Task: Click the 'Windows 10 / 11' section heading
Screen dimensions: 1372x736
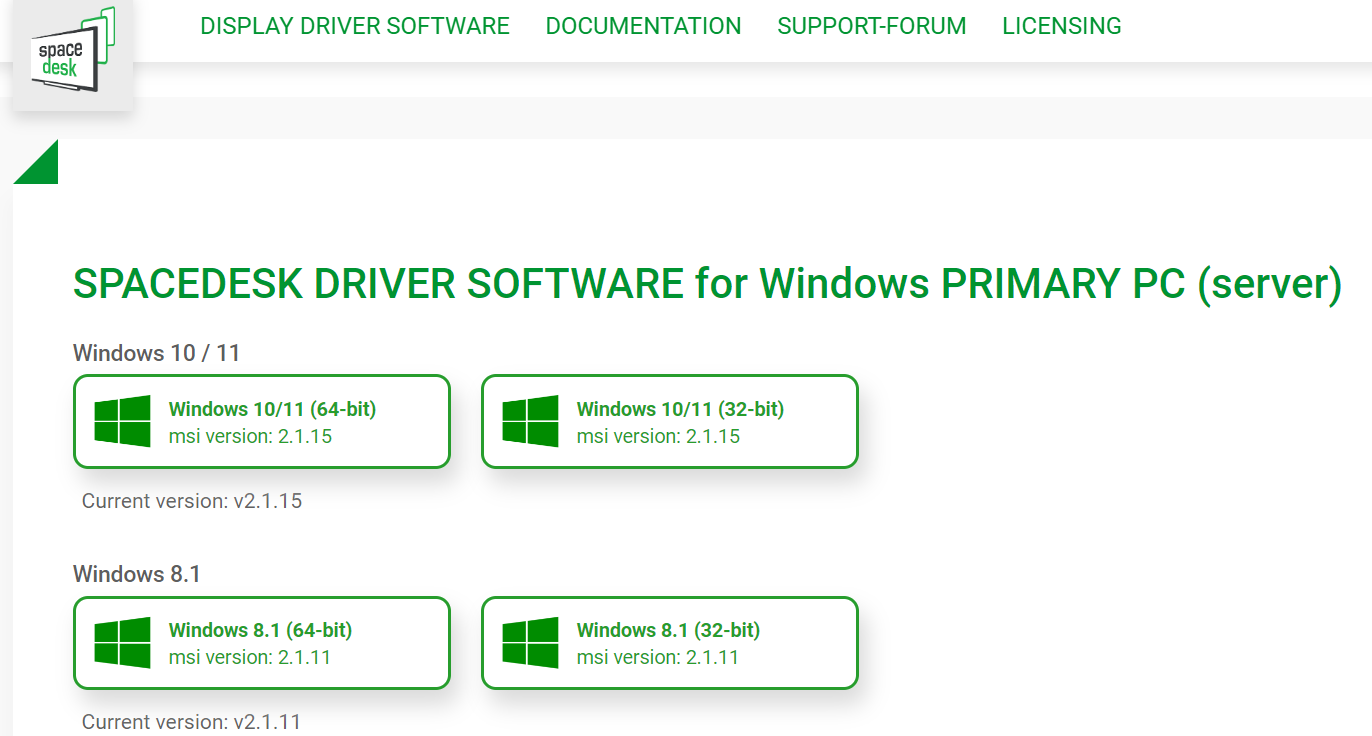Action: tap(157, 353)
